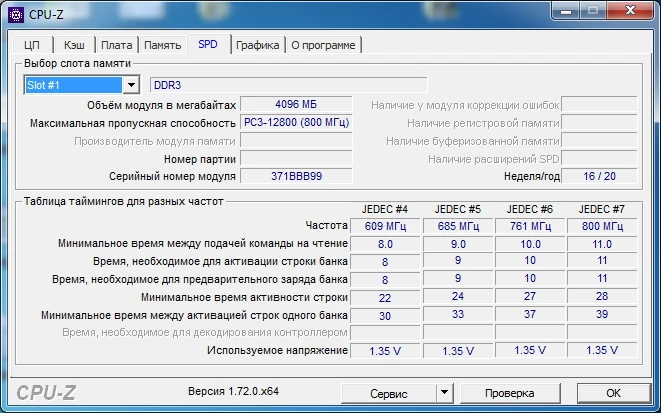Click the Используемое напряжение label
The image size is (661, 413).
point(277,350)
